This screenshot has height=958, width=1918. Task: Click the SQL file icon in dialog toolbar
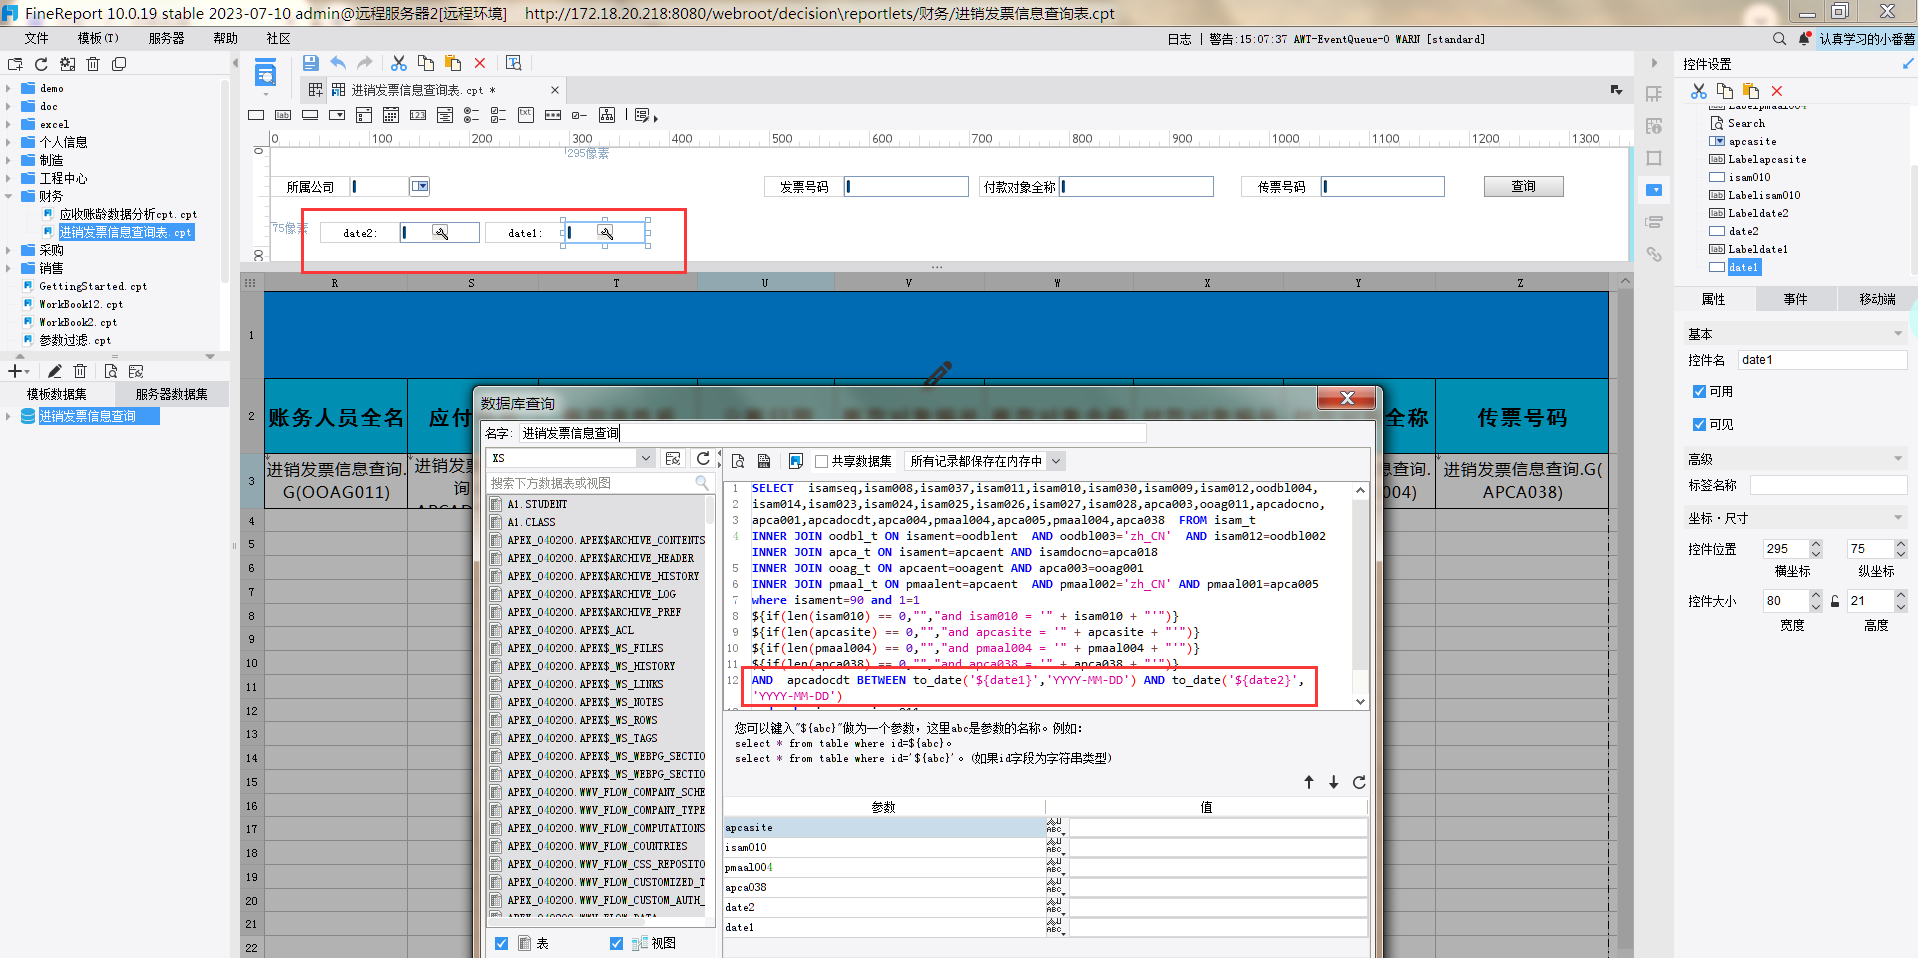point(764,461)
